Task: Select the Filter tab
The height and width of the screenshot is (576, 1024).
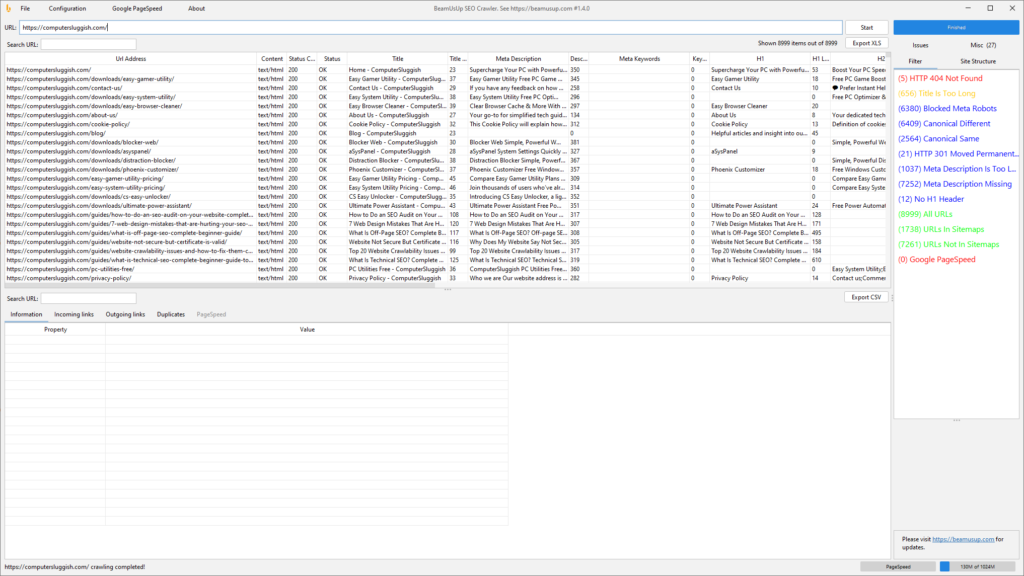Action: (x=915, y=61)
